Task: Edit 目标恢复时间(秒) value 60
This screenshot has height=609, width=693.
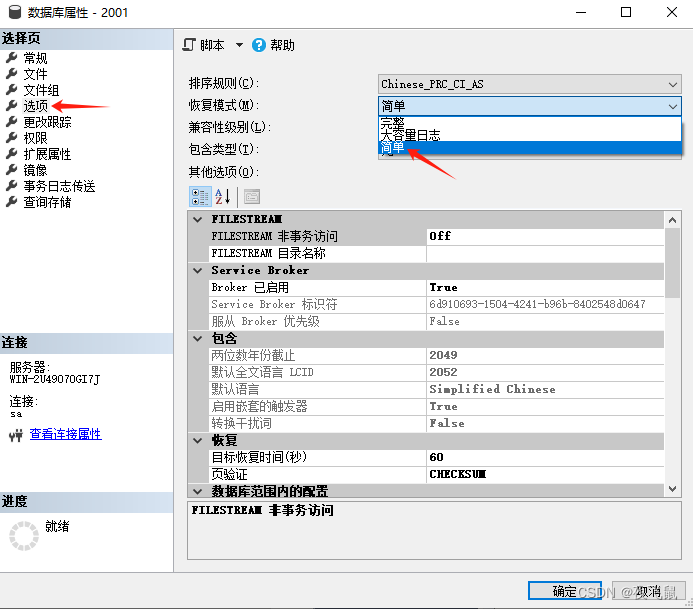Action: 545,457
